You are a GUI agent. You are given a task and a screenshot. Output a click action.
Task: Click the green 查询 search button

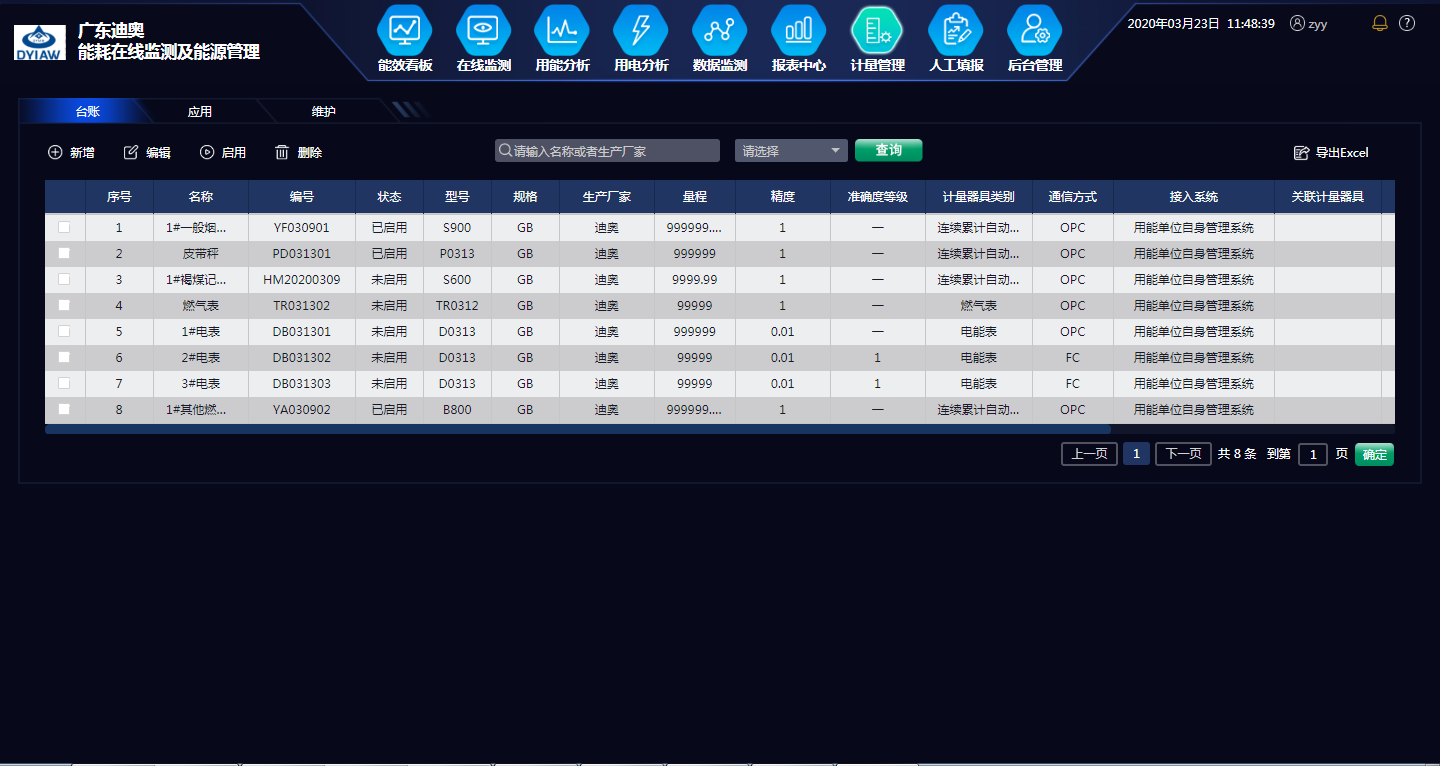click(x=888, y=150)
